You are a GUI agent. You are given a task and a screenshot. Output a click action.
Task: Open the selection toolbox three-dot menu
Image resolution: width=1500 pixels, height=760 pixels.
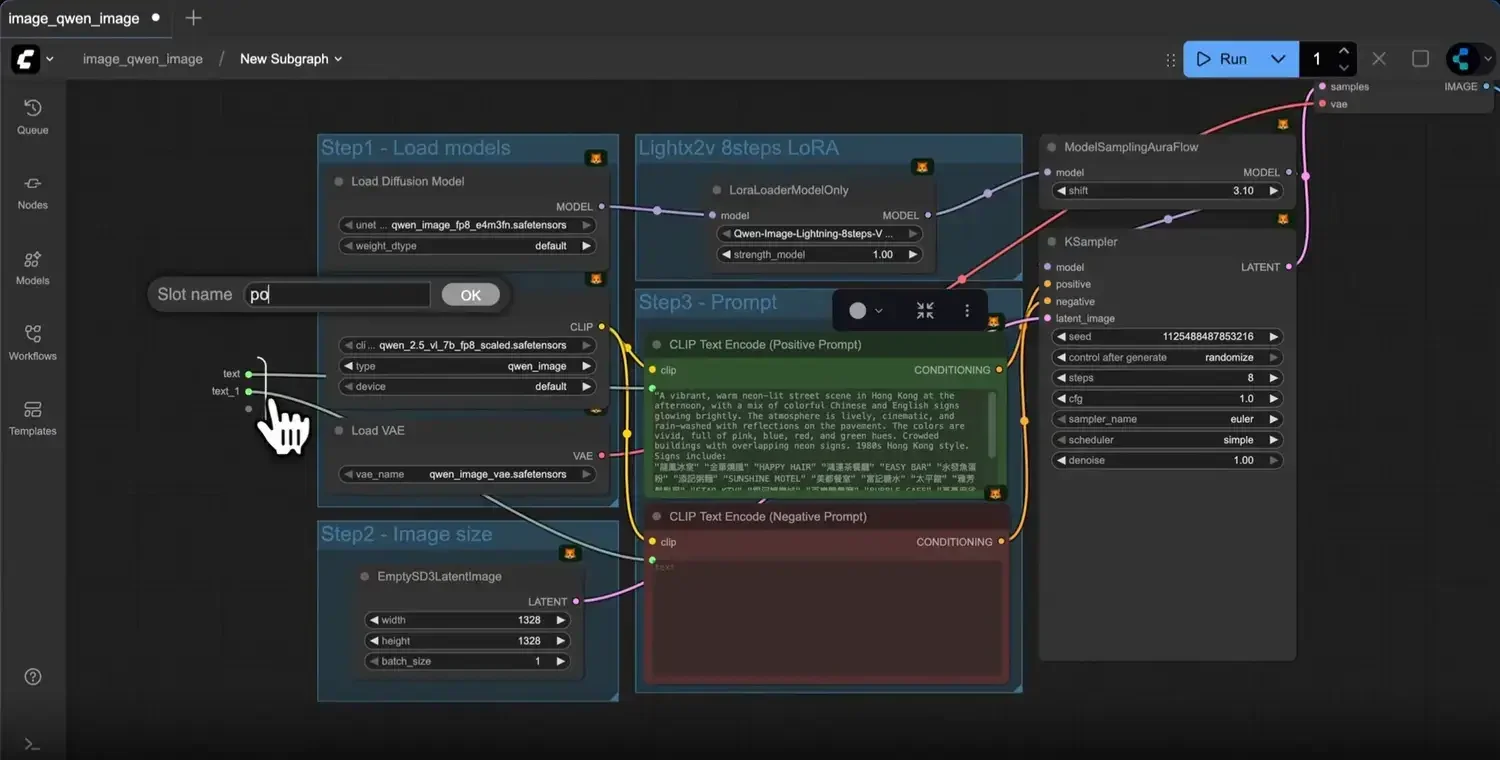[967, 311]
